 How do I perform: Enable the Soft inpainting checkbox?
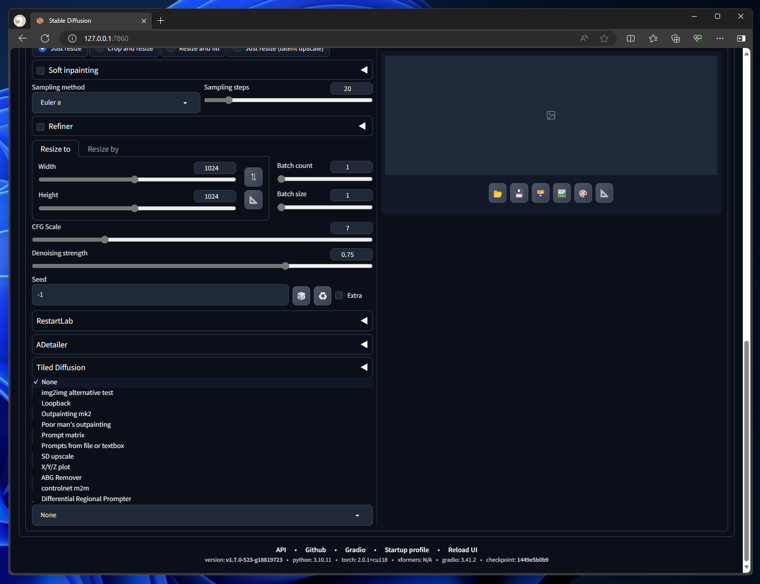point(41,70)
